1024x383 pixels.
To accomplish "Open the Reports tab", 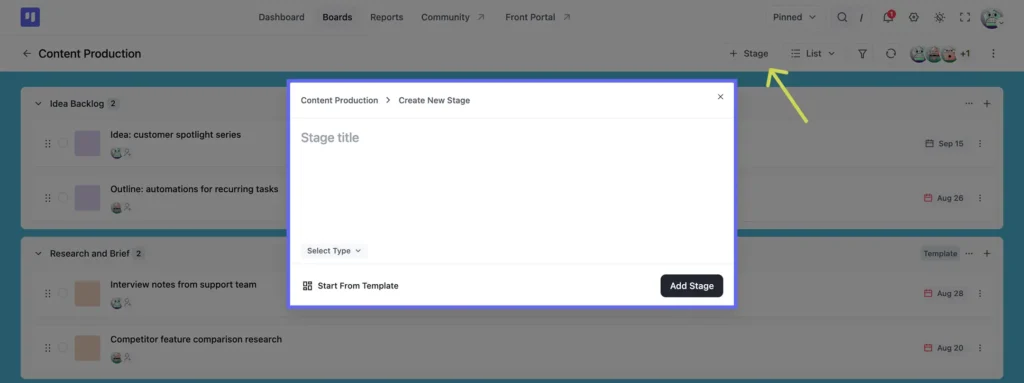I will (x=387, y=17).
